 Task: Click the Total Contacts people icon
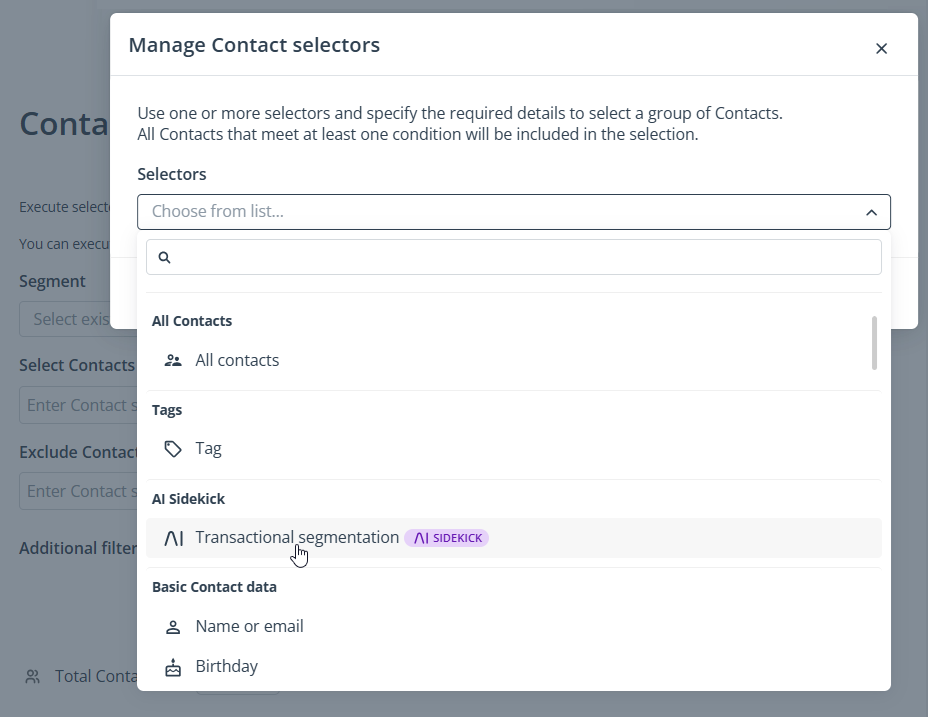(32, 676)
